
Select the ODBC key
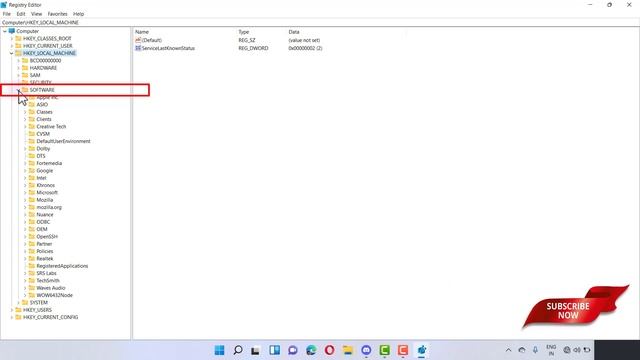pos(43,222)
